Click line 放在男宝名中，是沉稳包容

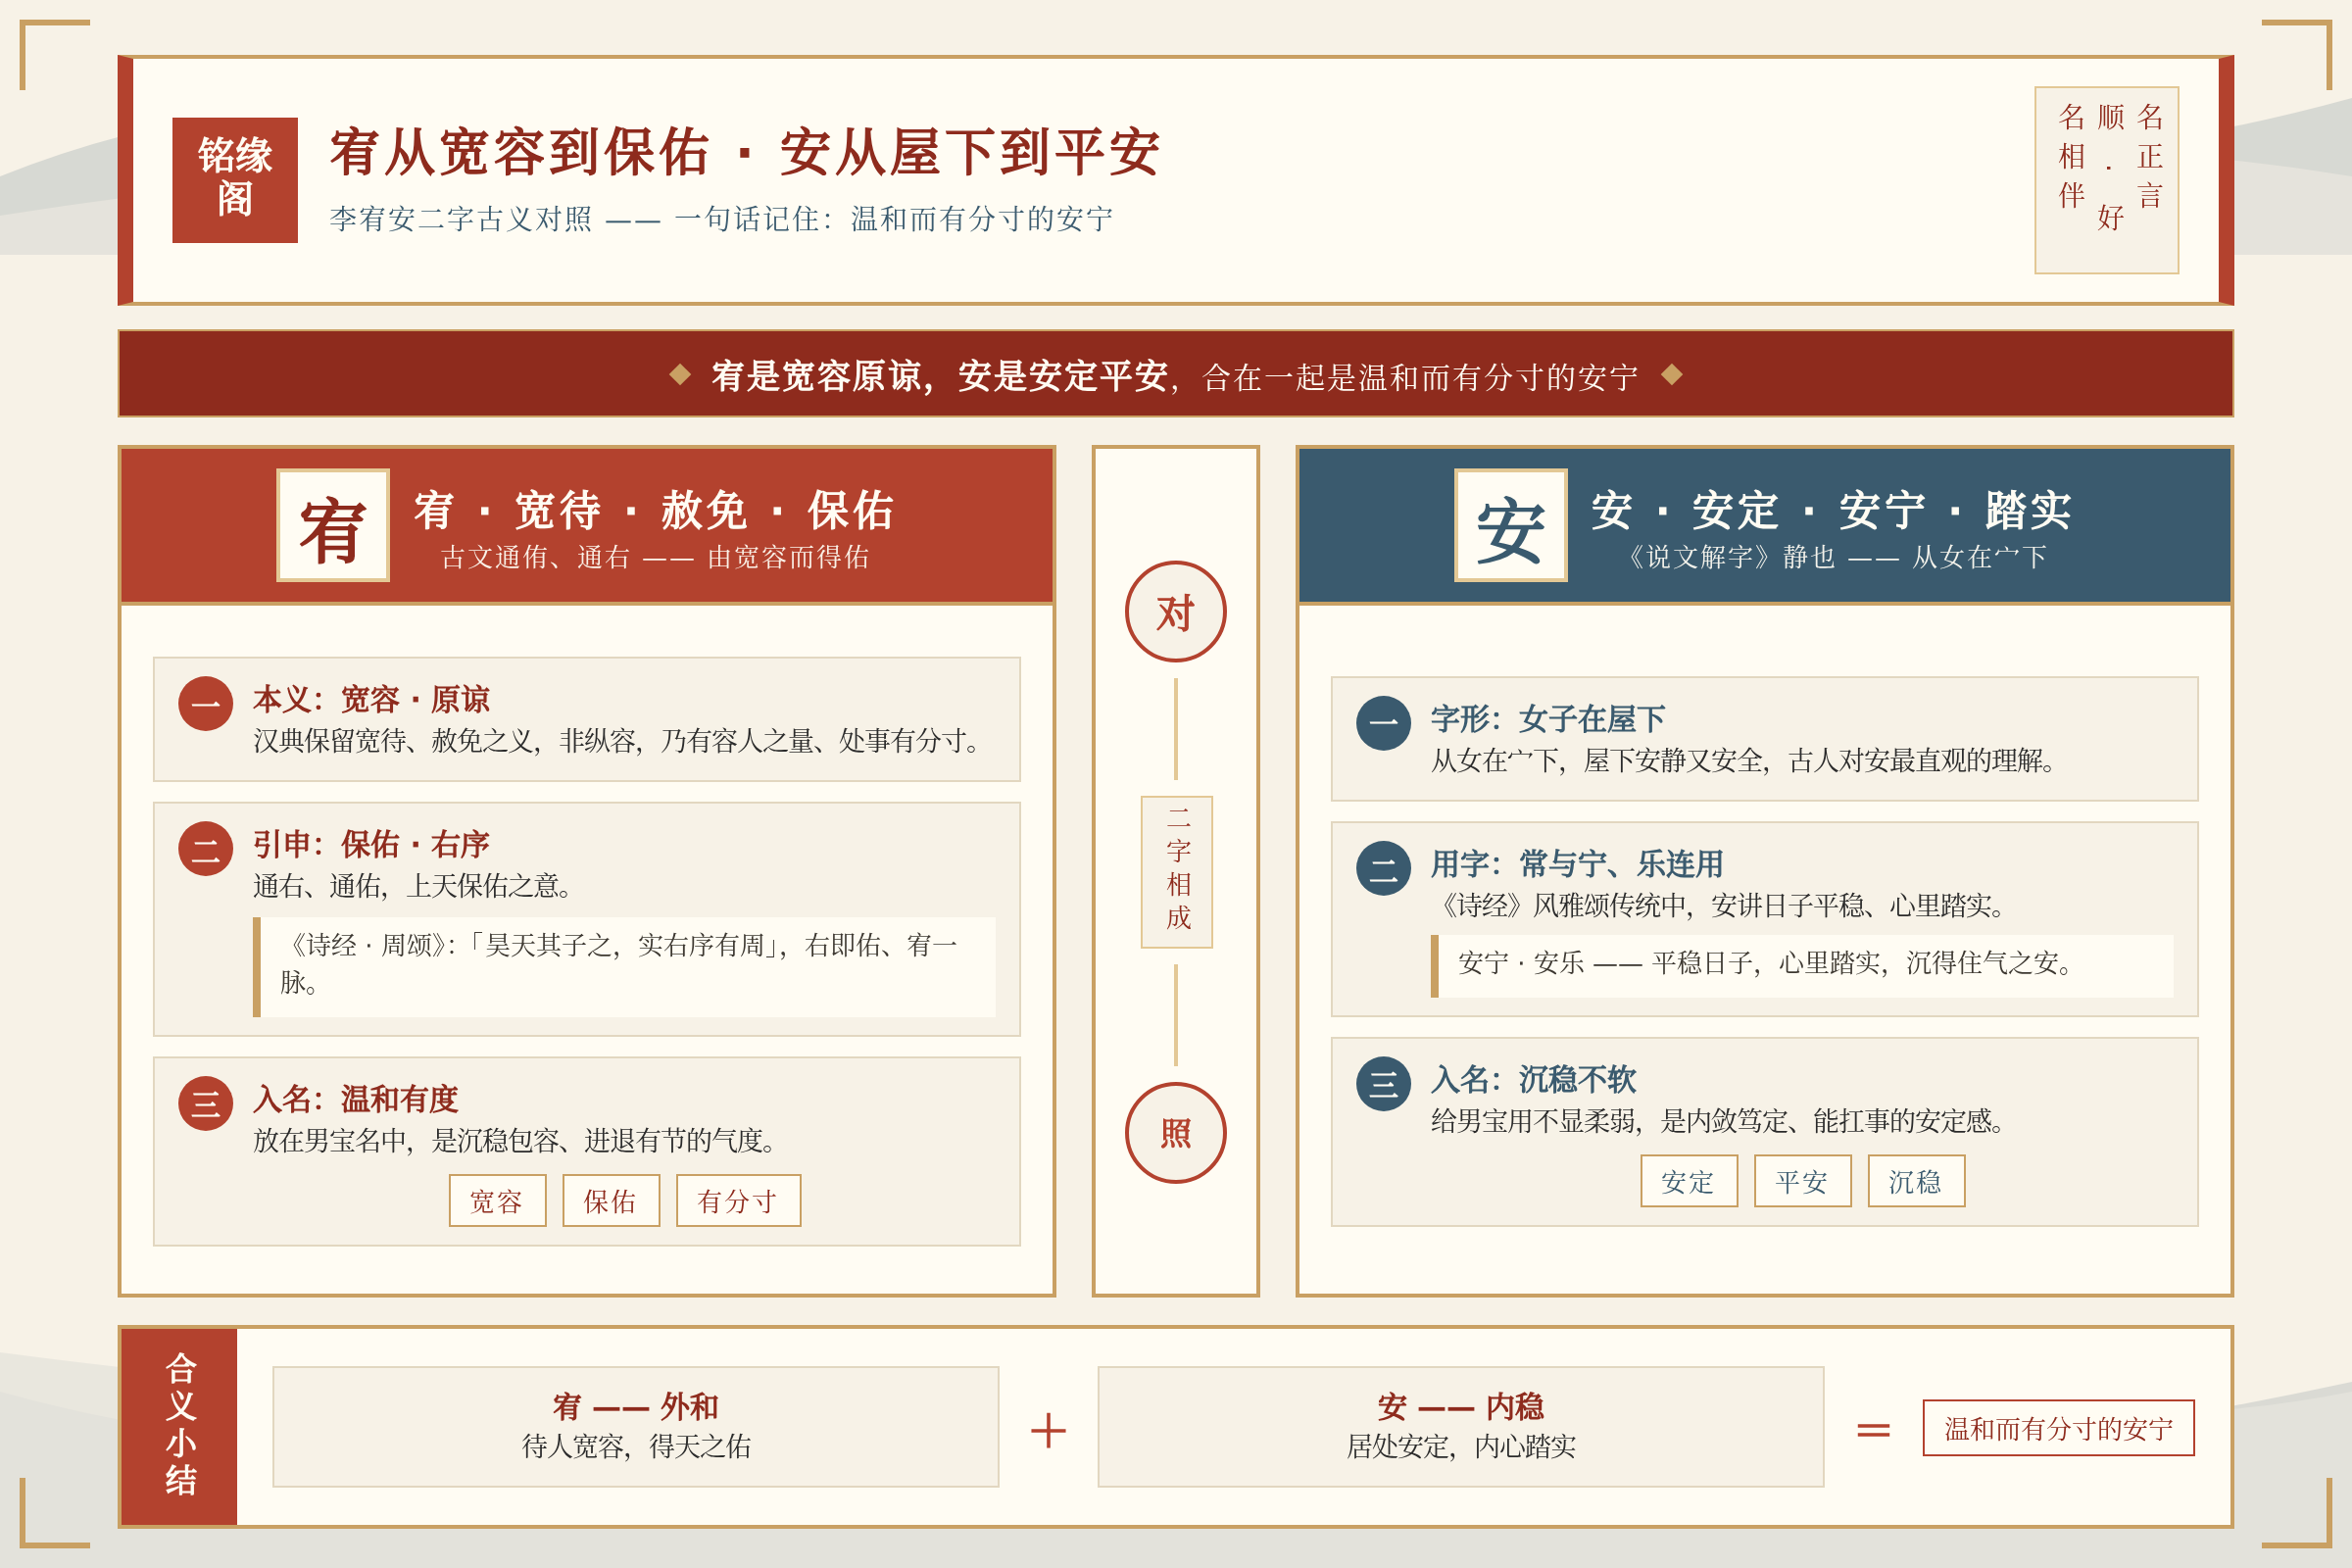[517, 1141]
